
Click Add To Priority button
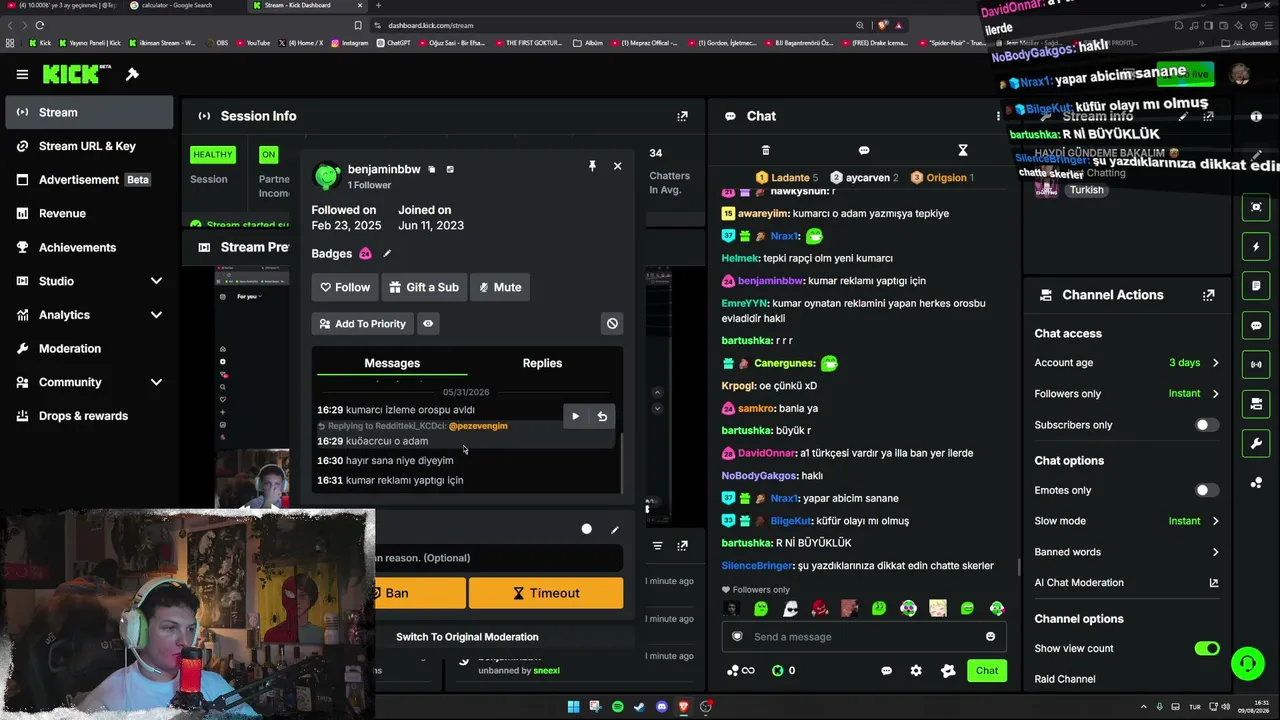[x=362, y=324]
